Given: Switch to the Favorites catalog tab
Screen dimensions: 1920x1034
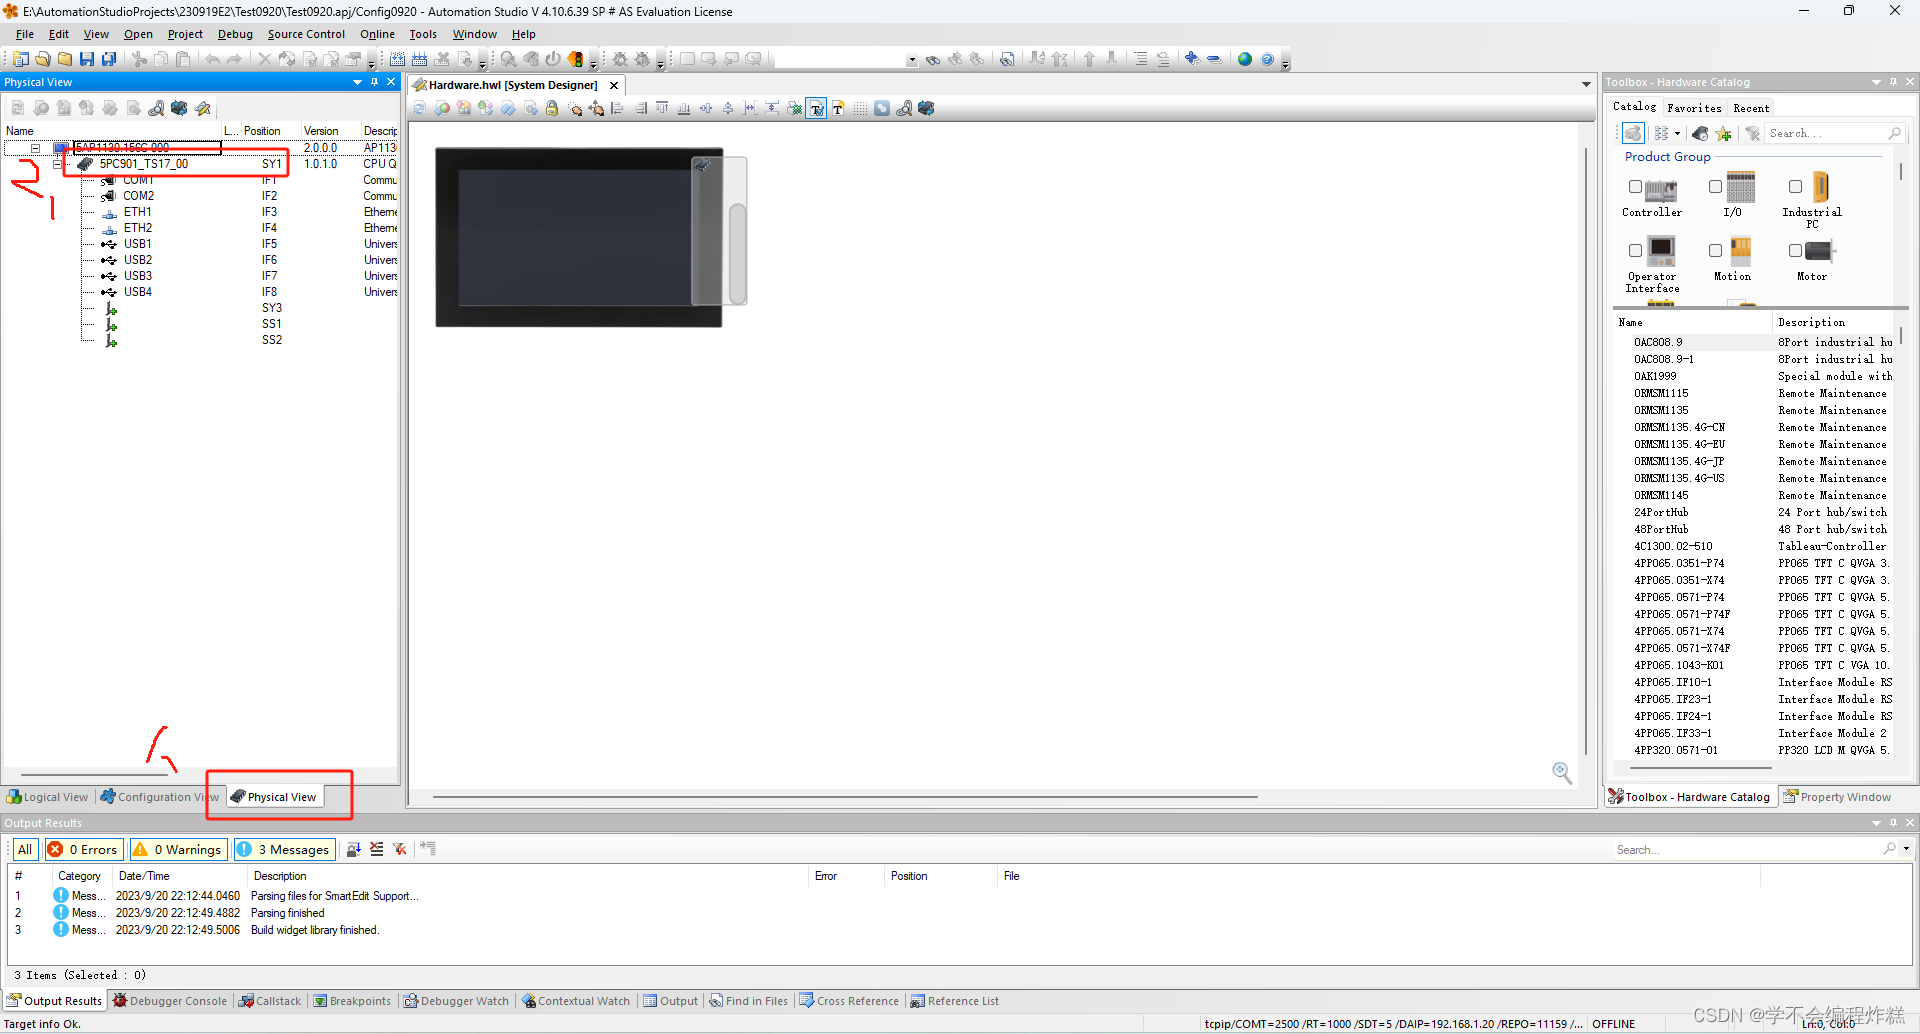Looking at the screenshot, I should click(x=1694, y=108).
